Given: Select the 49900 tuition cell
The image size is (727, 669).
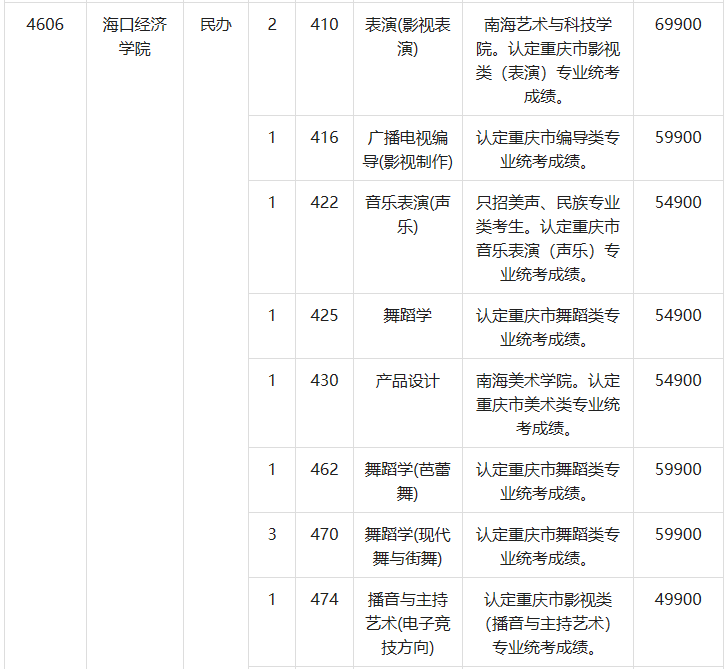Looking at the screenshot, I should 678,600.
